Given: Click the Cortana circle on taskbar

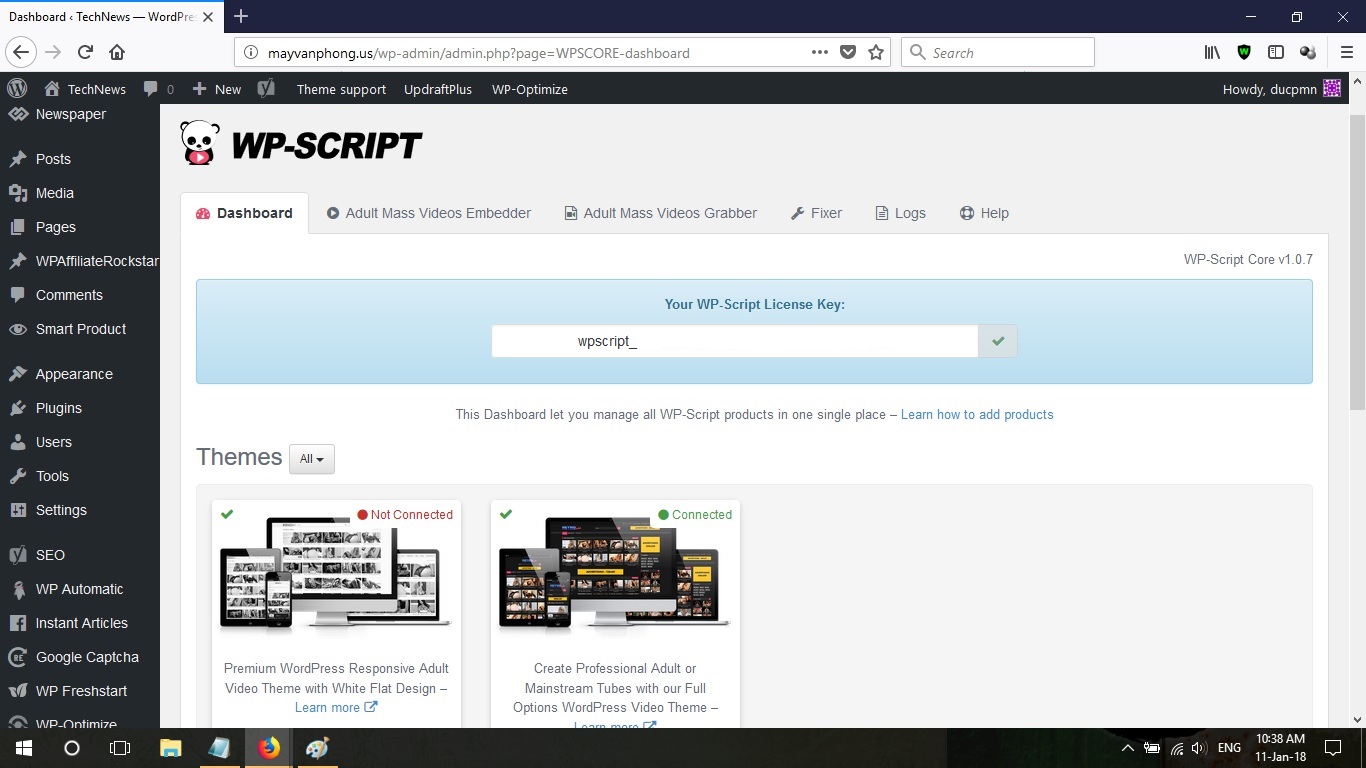Looking at the screenshot, I should click(72, 748).
